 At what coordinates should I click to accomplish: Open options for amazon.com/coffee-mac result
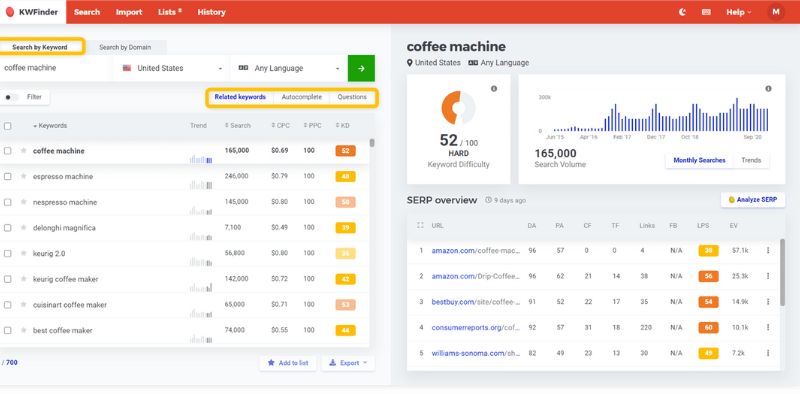coord(768,251)
